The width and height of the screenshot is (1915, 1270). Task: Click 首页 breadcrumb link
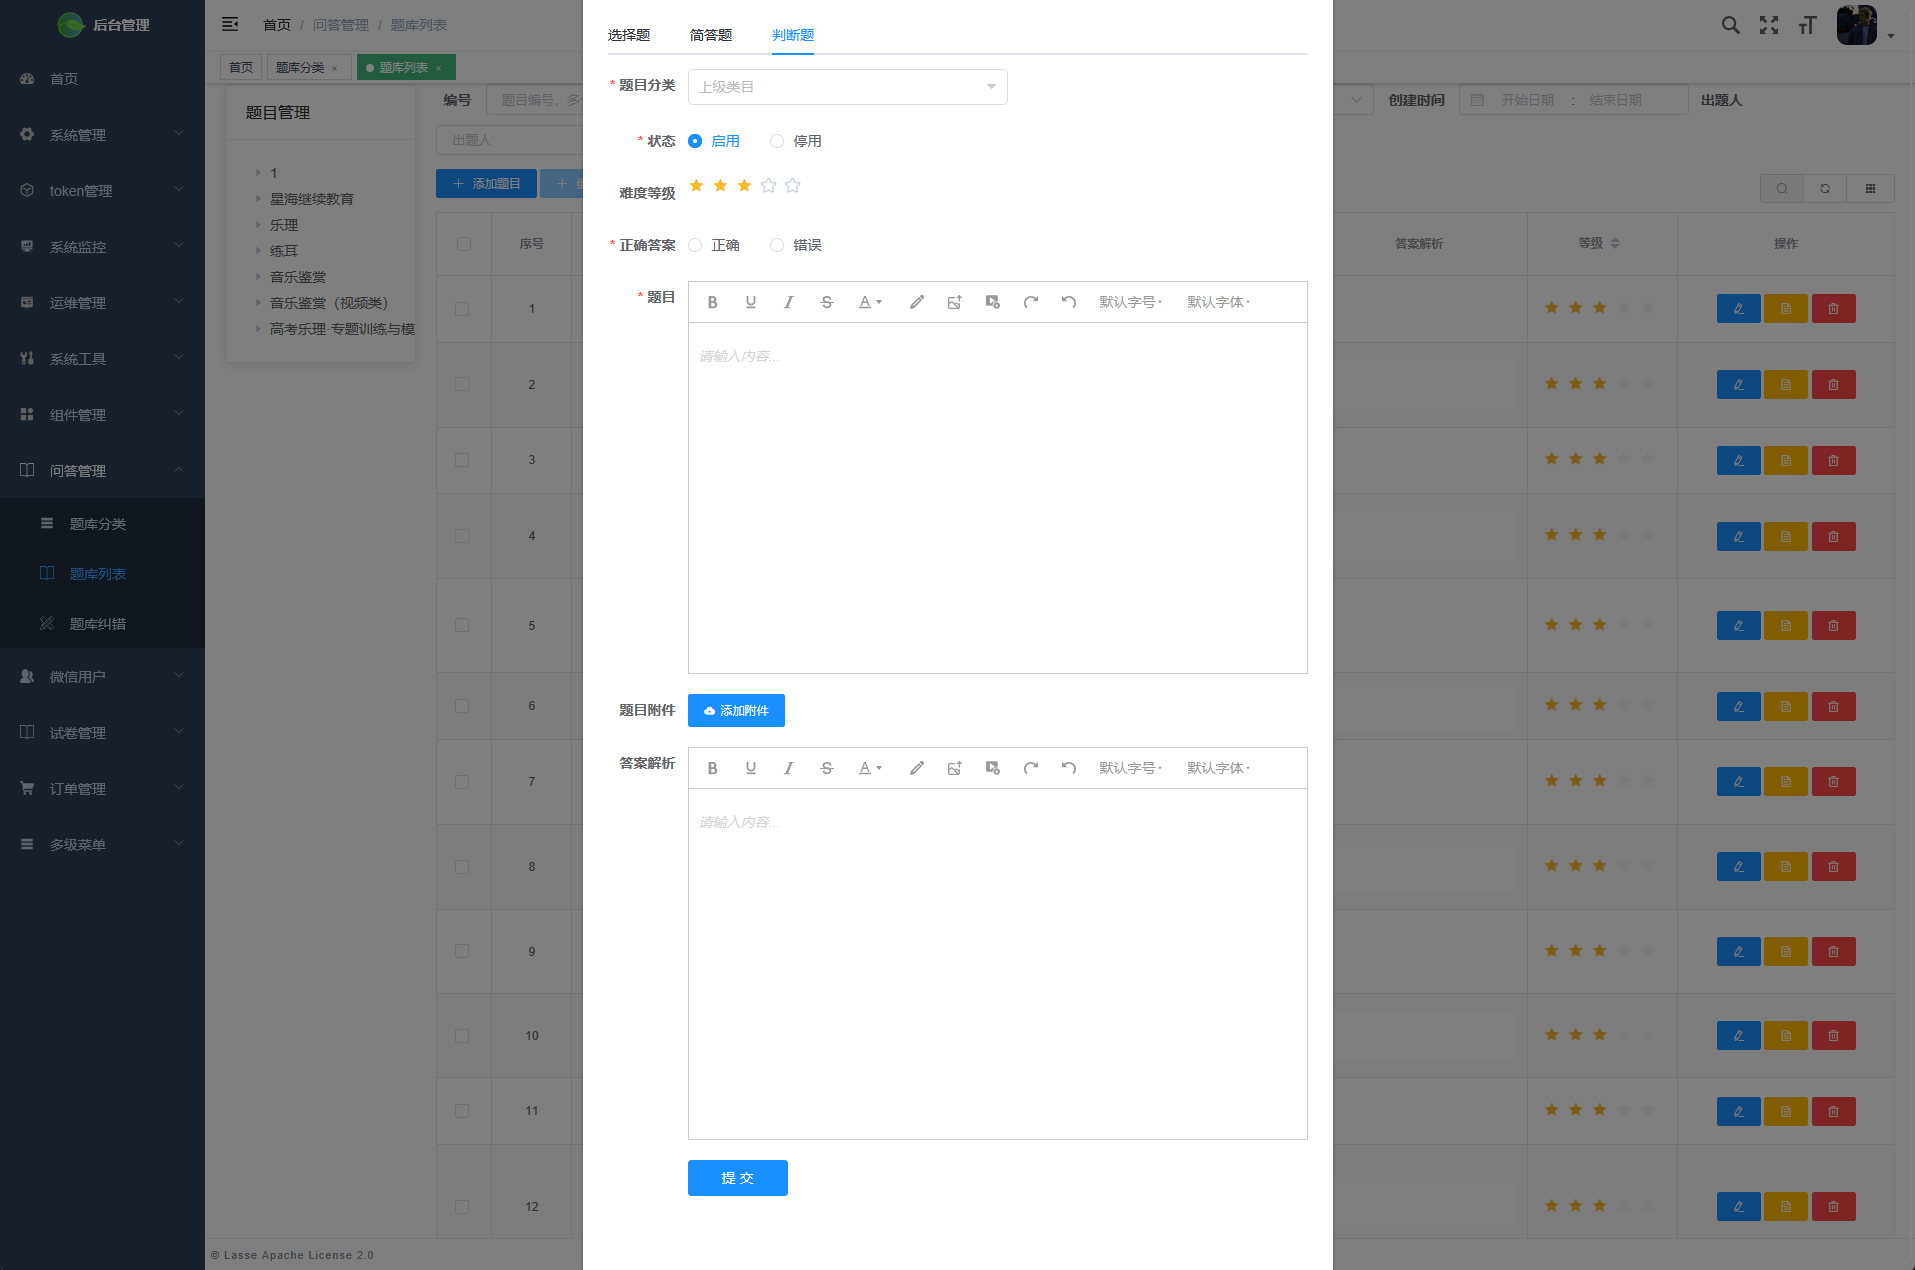(x=277, y=25)
